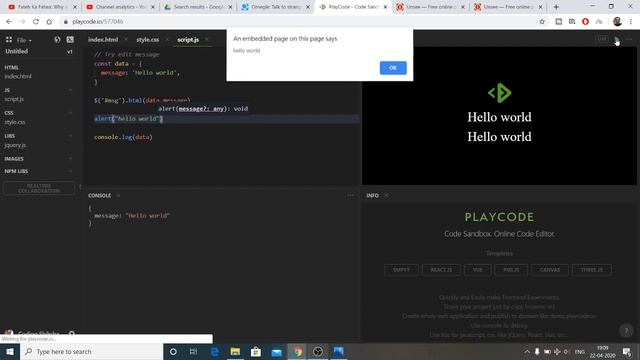640x360 pixels.
Task: Switch to the Search results browser tab
Action: click(x=198, y=7)
